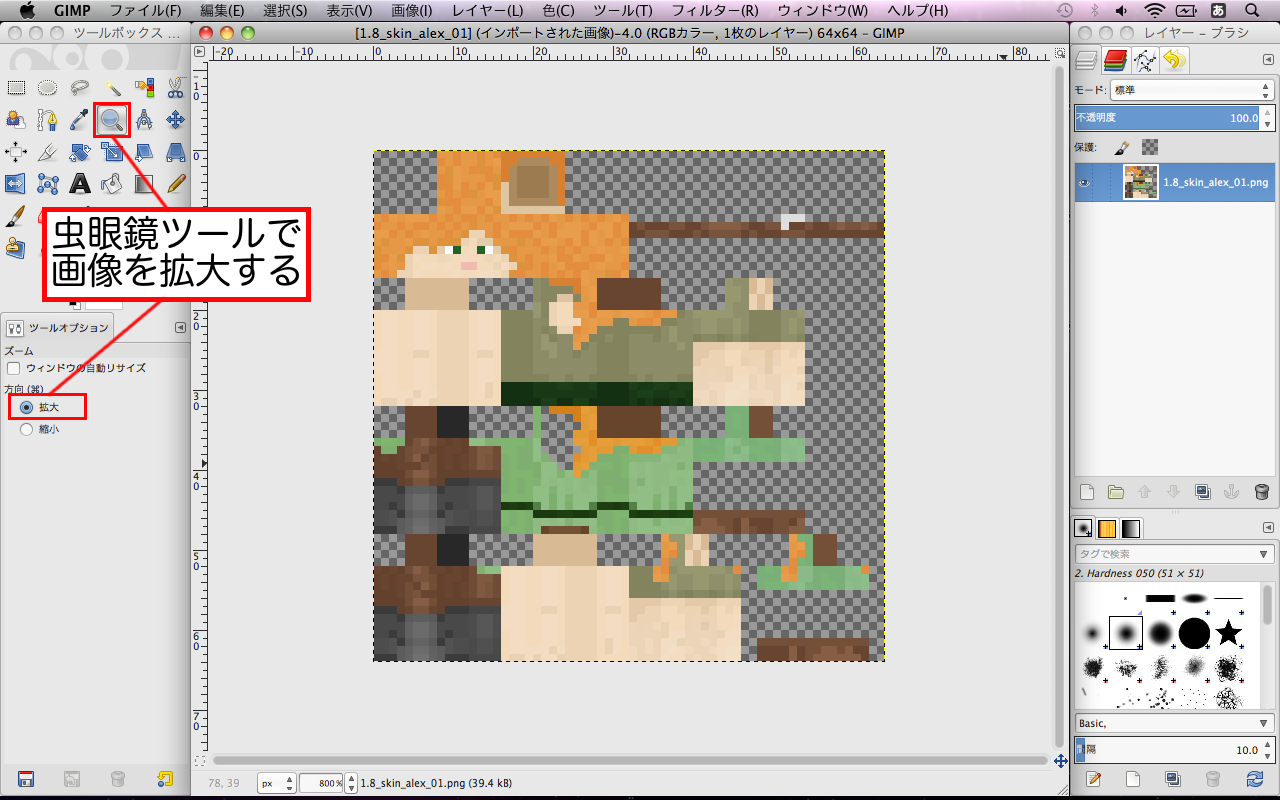Create a new layer button
1280x800 pixels.
1088,492
